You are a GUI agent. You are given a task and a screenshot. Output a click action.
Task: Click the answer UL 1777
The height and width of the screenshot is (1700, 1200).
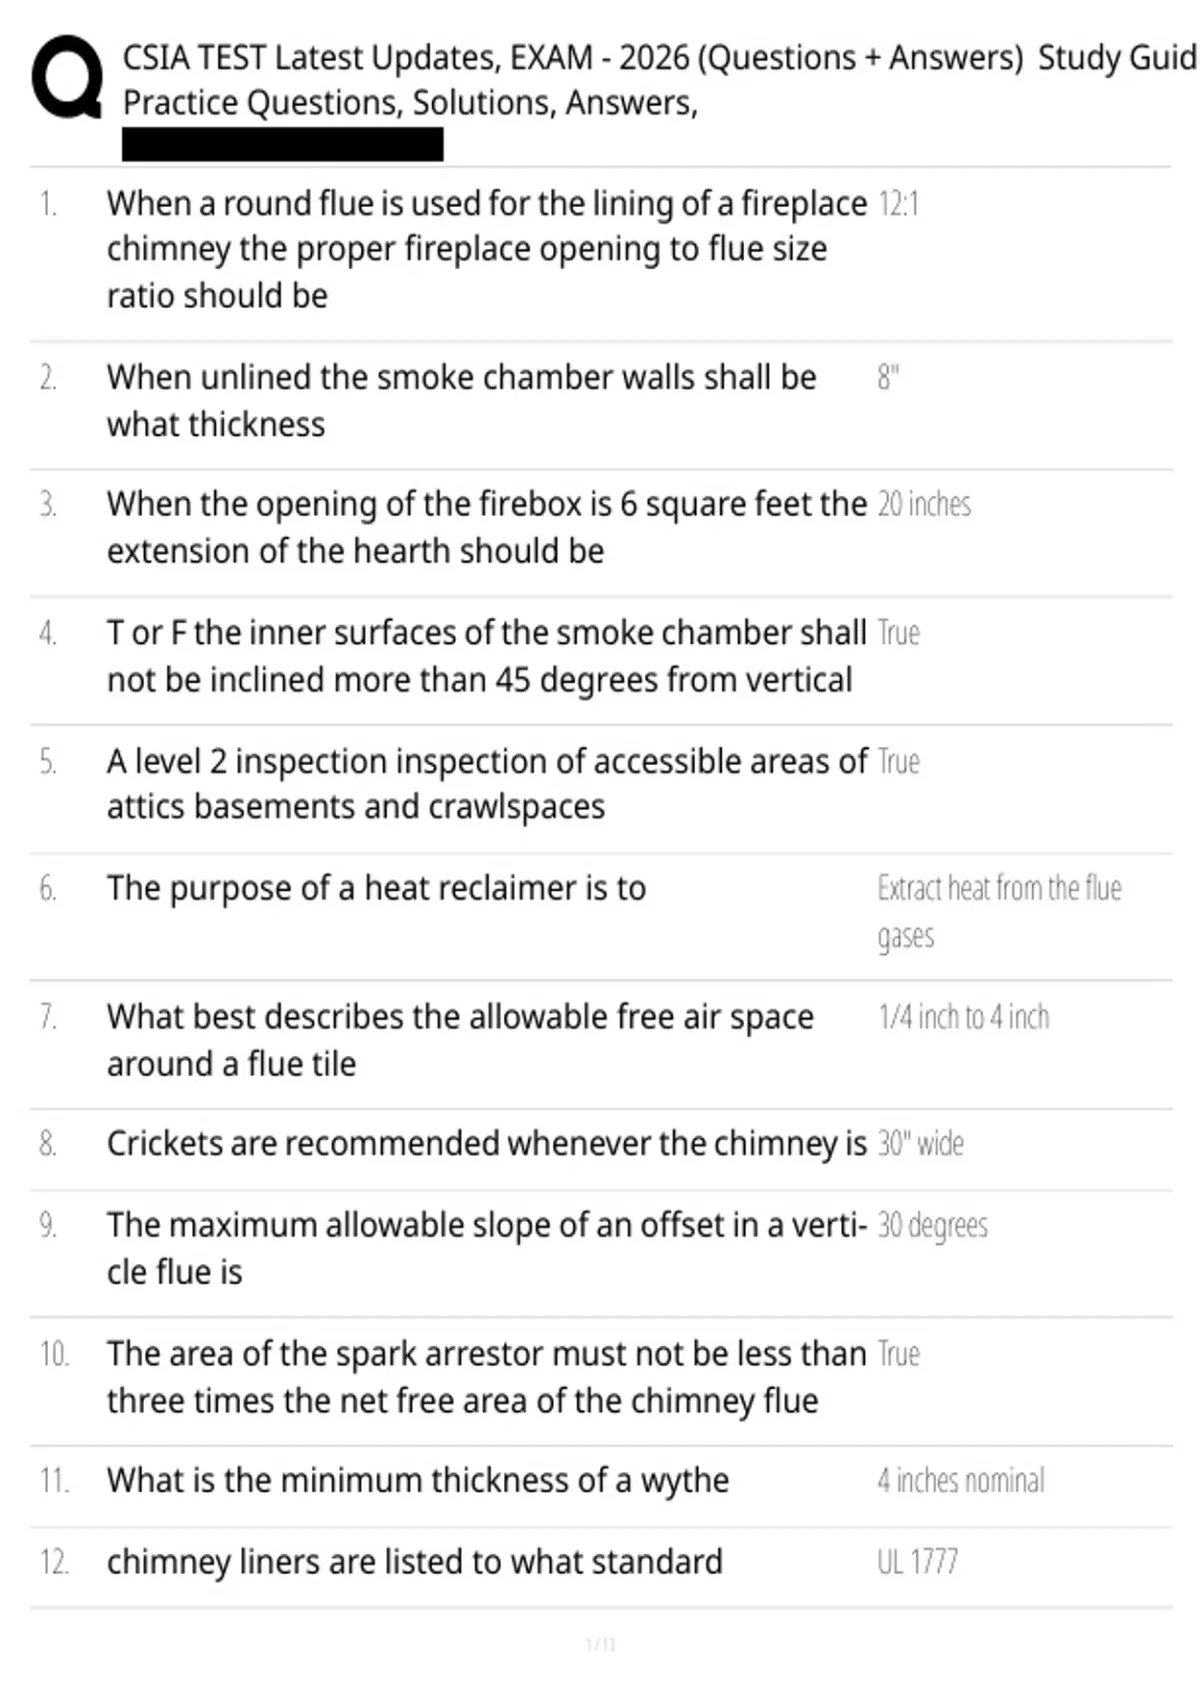pos(917,1562)
